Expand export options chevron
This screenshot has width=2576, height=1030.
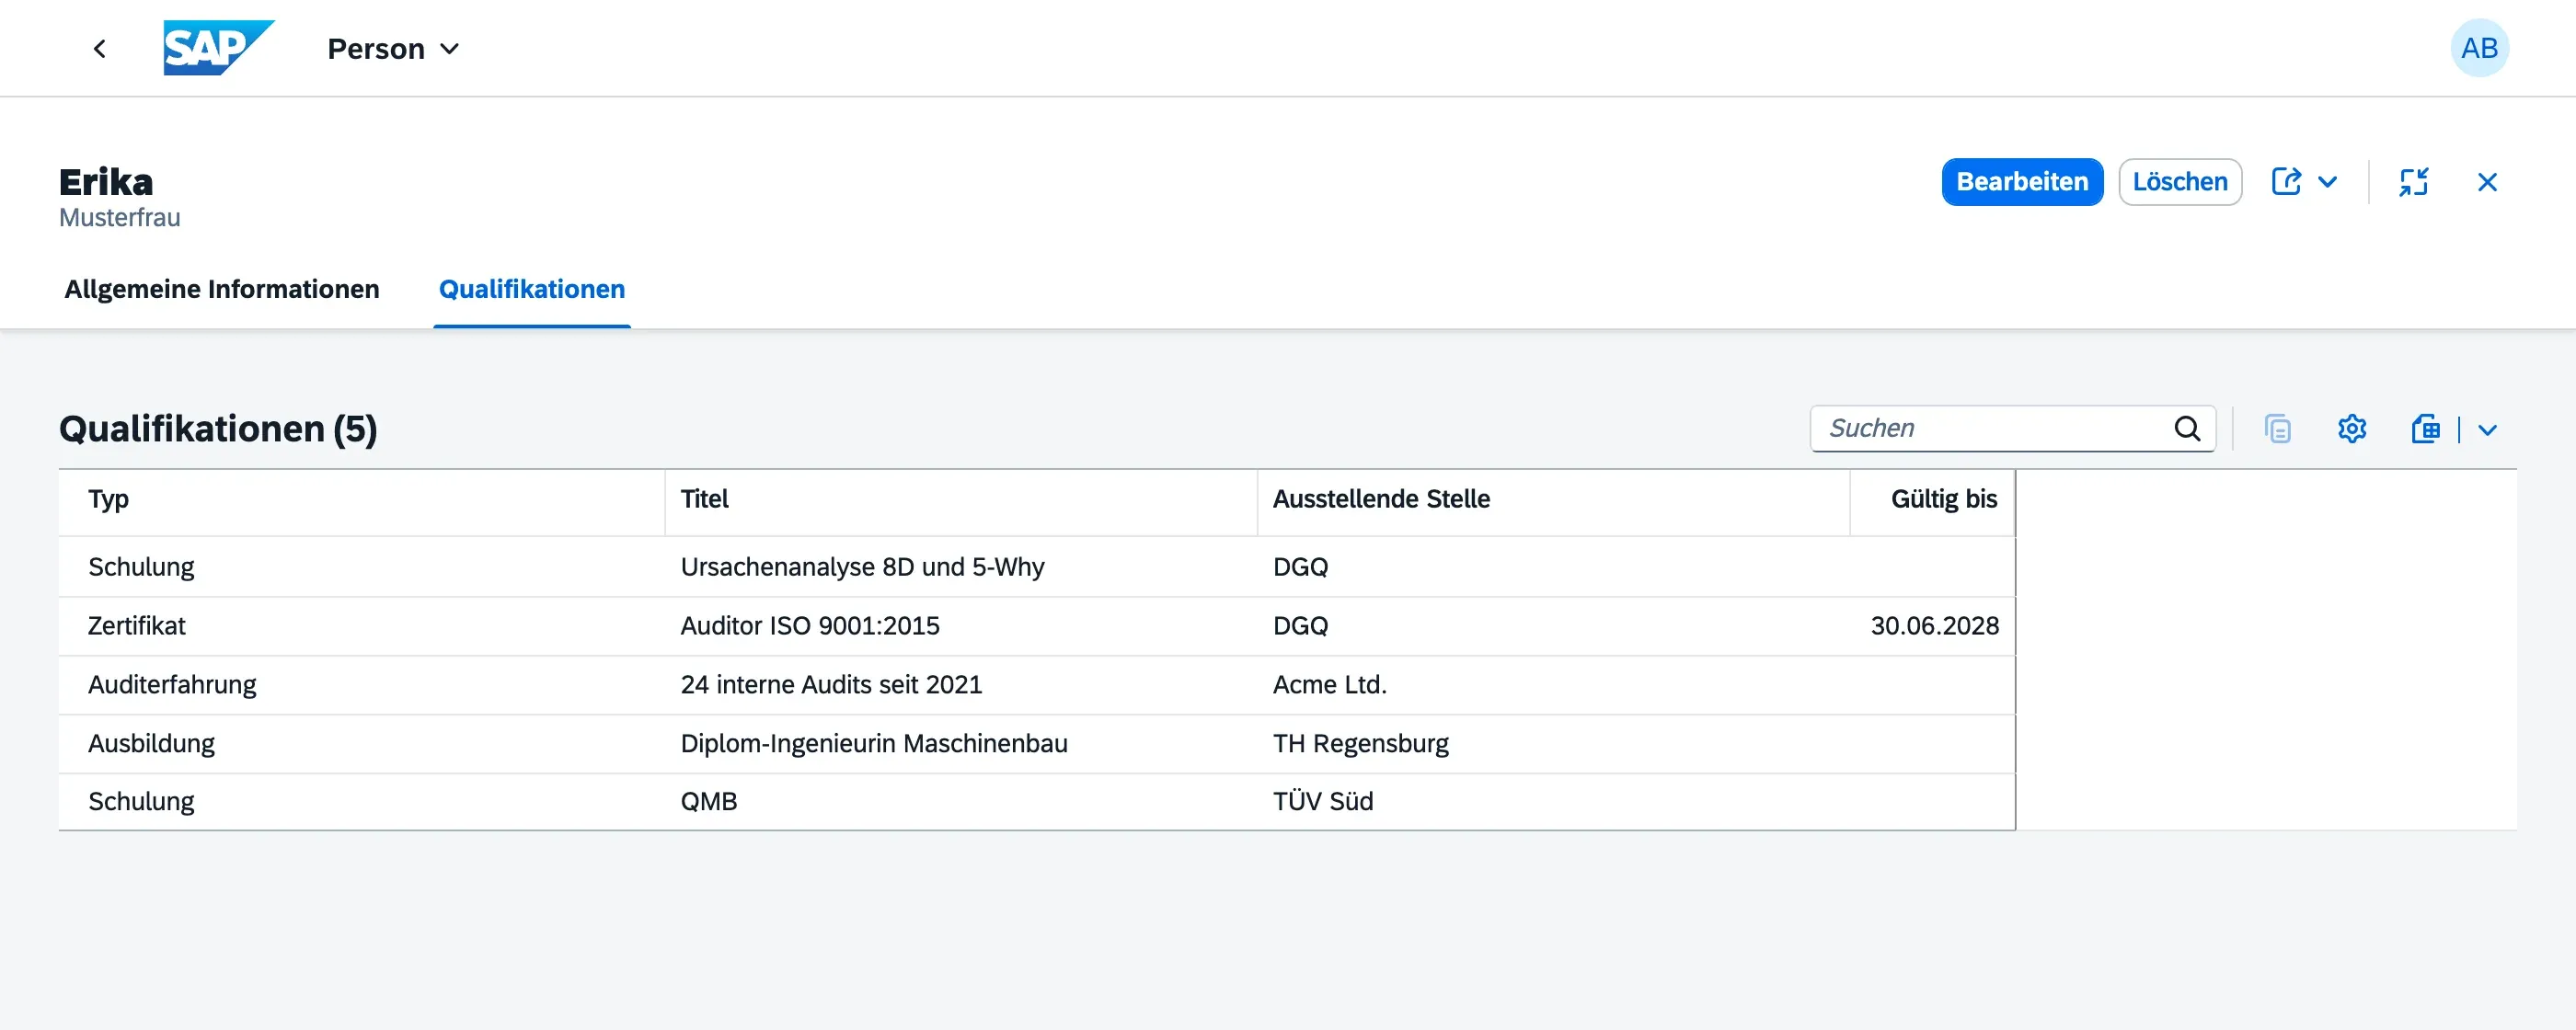pos(2487,429)
